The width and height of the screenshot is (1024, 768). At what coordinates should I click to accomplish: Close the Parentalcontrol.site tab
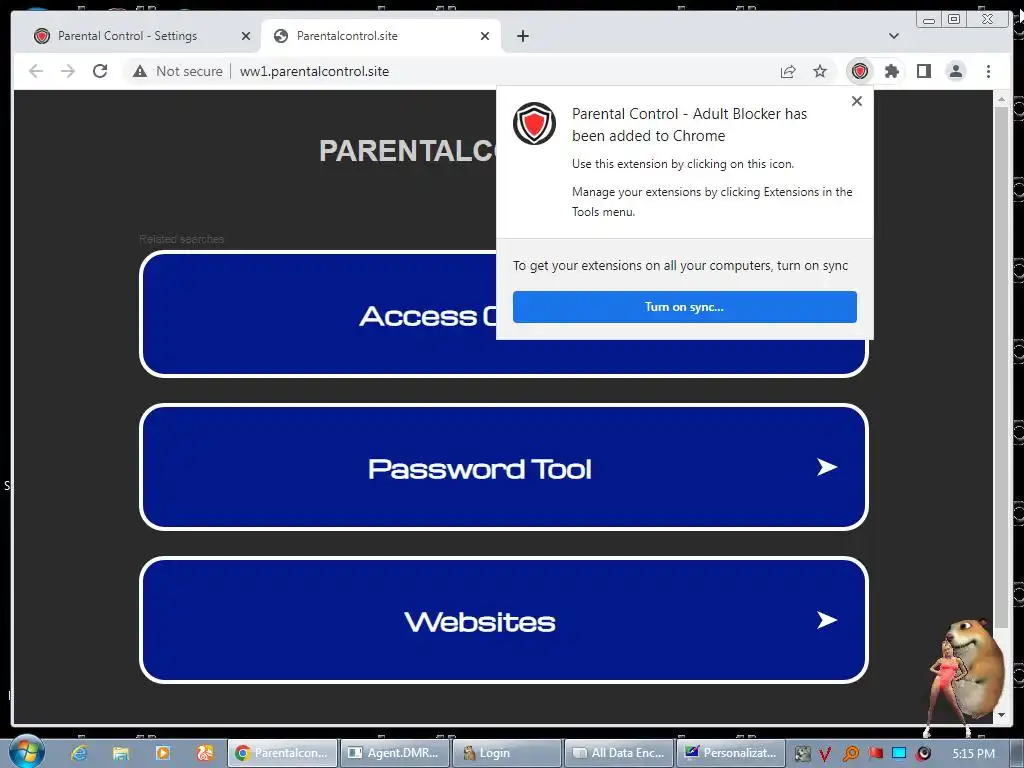[485, 36]
